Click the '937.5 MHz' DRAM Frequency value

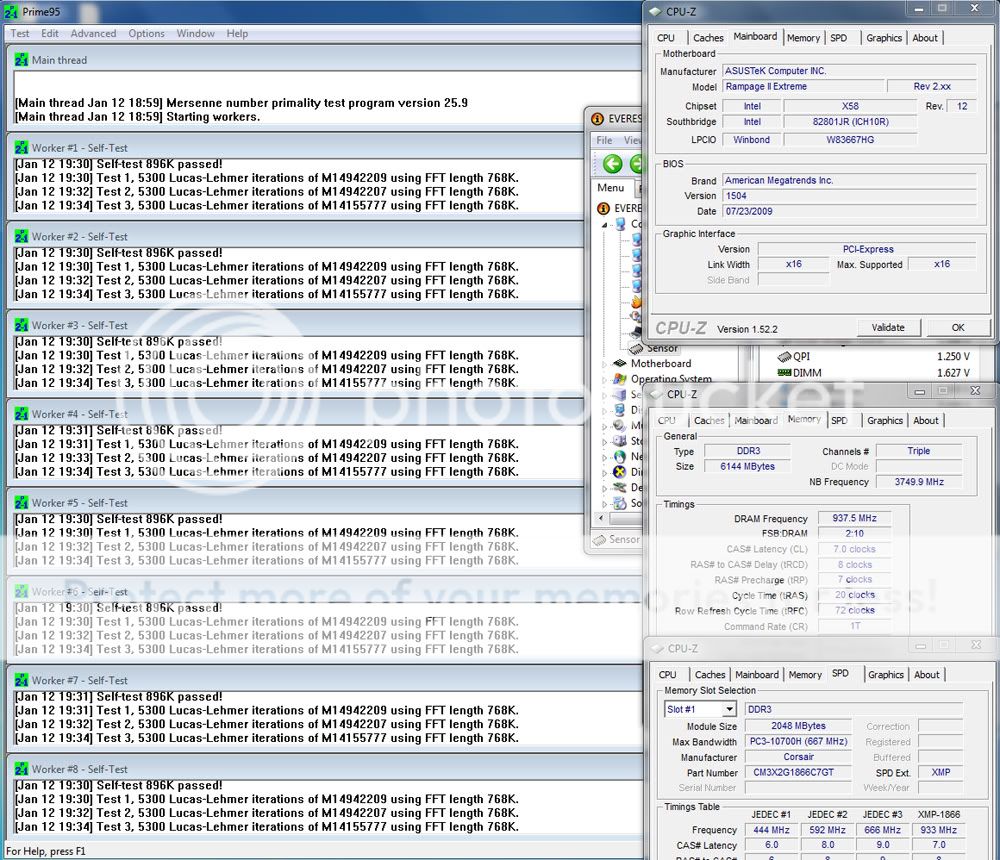click(x=855, y=519)
